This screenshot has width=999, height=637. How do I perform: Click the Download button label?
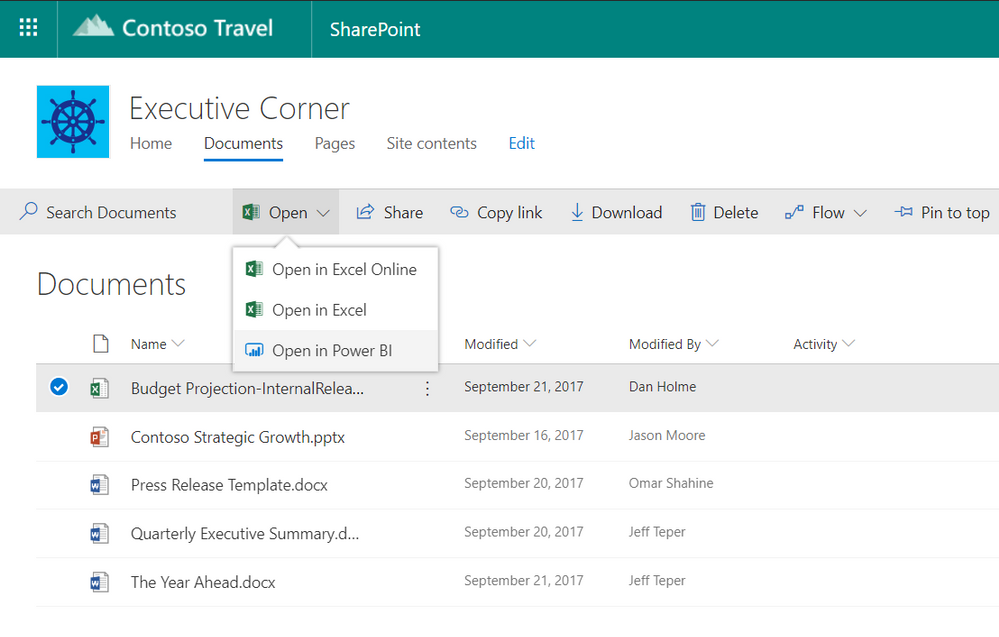tap(627, 212)
